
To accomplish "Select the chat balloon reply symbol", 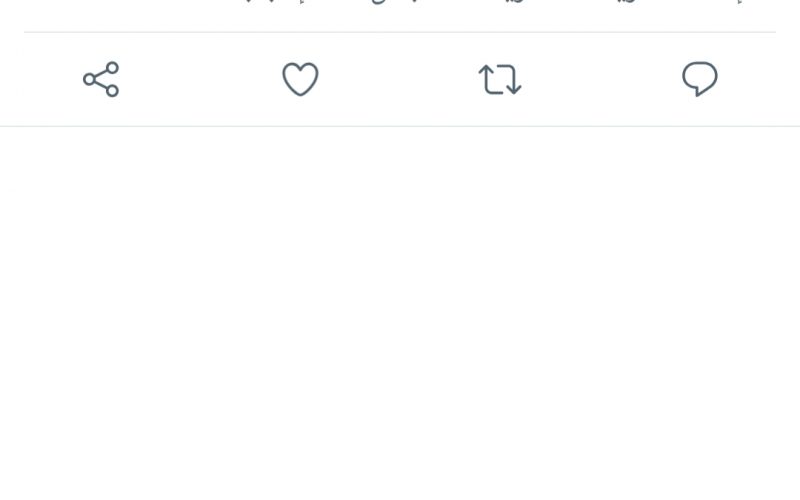I will click(700, 79).
